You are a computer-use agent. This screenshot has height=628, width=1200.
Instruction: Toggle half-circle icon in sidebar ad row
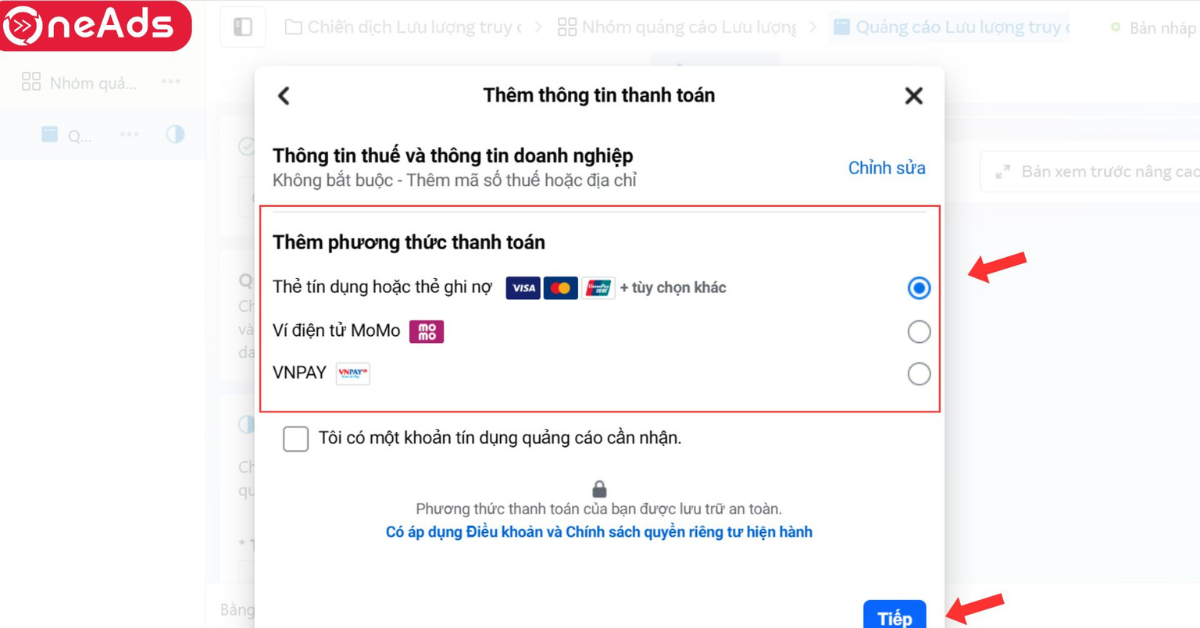click(175, 134)
